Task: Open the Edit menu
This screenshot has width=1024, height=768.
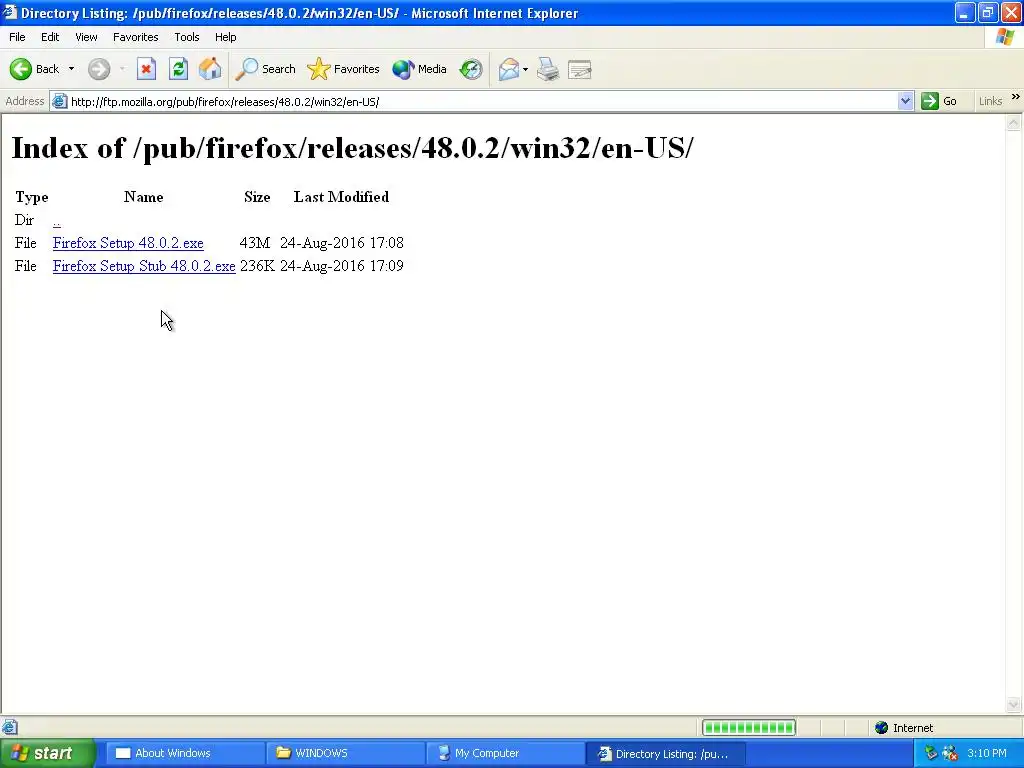Action: click(x=50, y=37)
